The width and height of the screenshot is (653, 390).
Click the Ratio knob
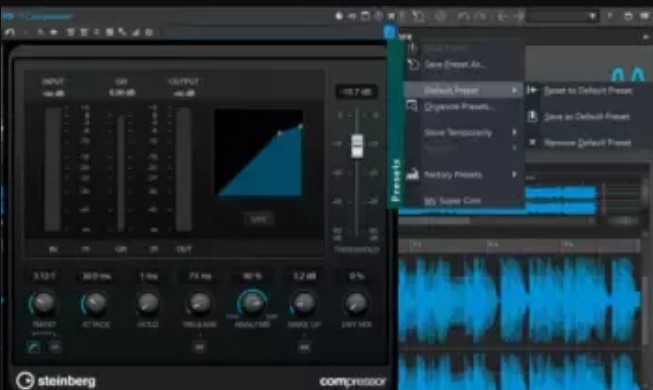point(43,303)
